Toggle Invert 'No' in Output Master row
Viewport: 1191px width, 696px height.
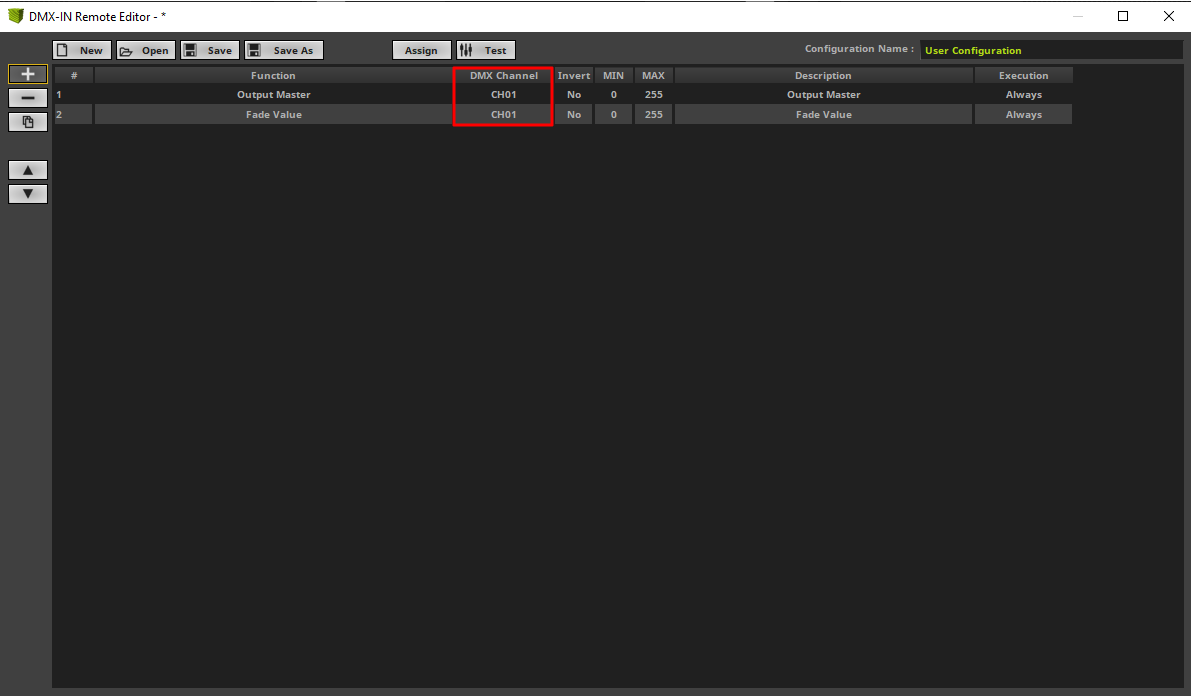573,94
